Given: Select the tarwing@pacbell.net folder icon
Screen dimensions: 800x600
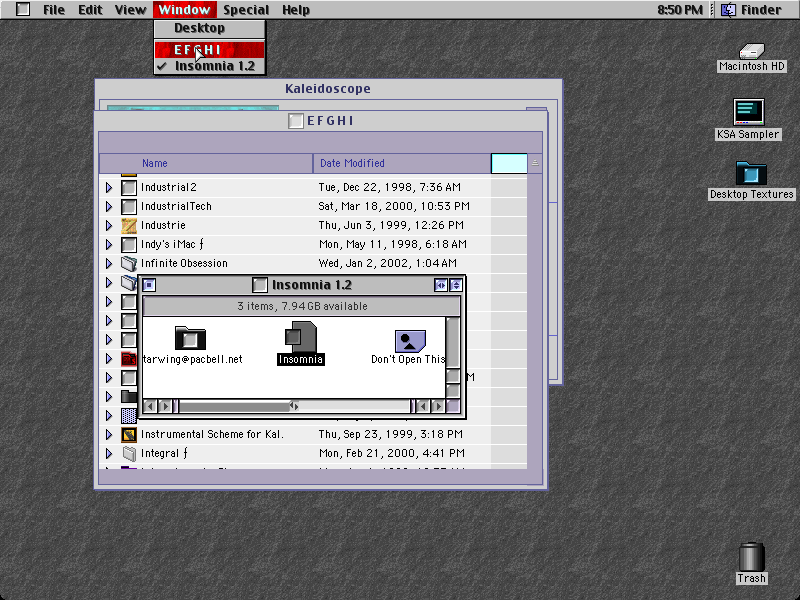Looking at the screenshot, I should (x=190, y=338).
